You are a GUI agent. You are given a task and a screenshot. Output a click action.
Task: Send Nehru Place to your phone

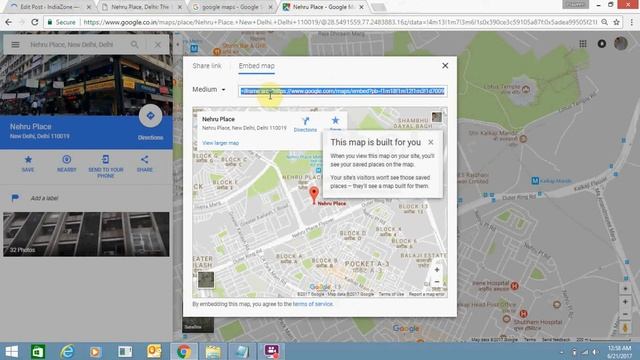(106, 166)
